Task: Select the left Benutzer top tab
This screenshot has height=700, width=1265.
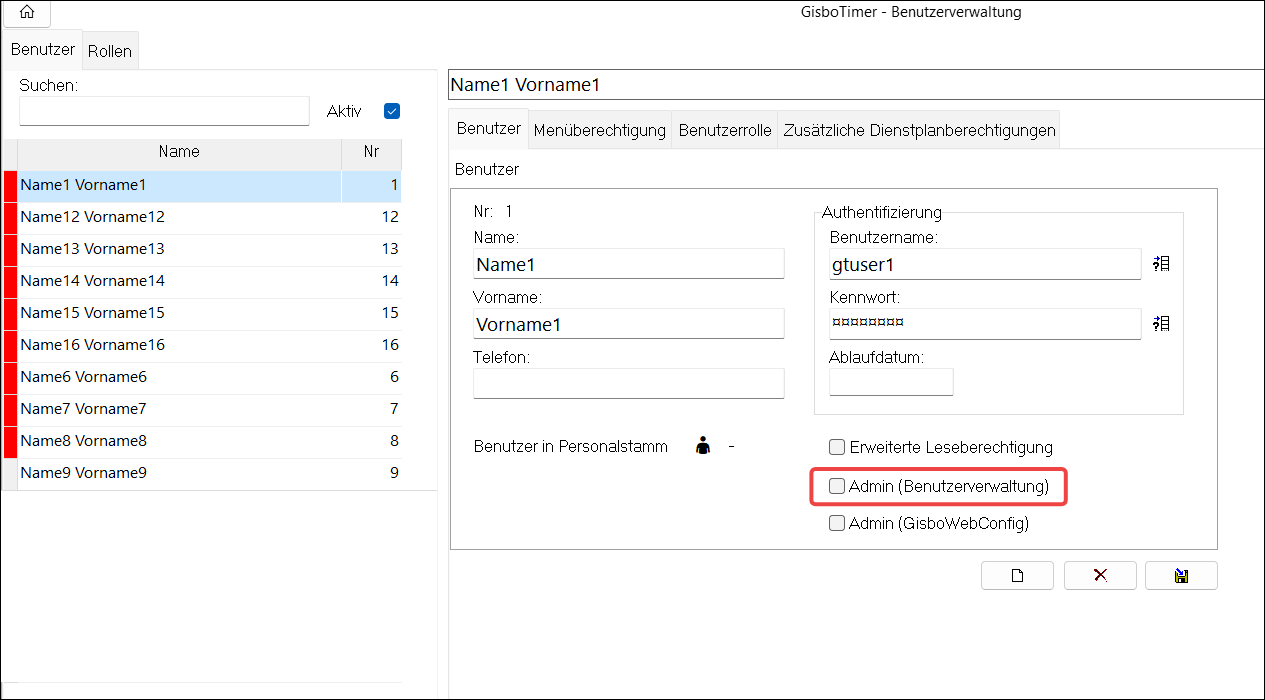Action: point(43,50)
